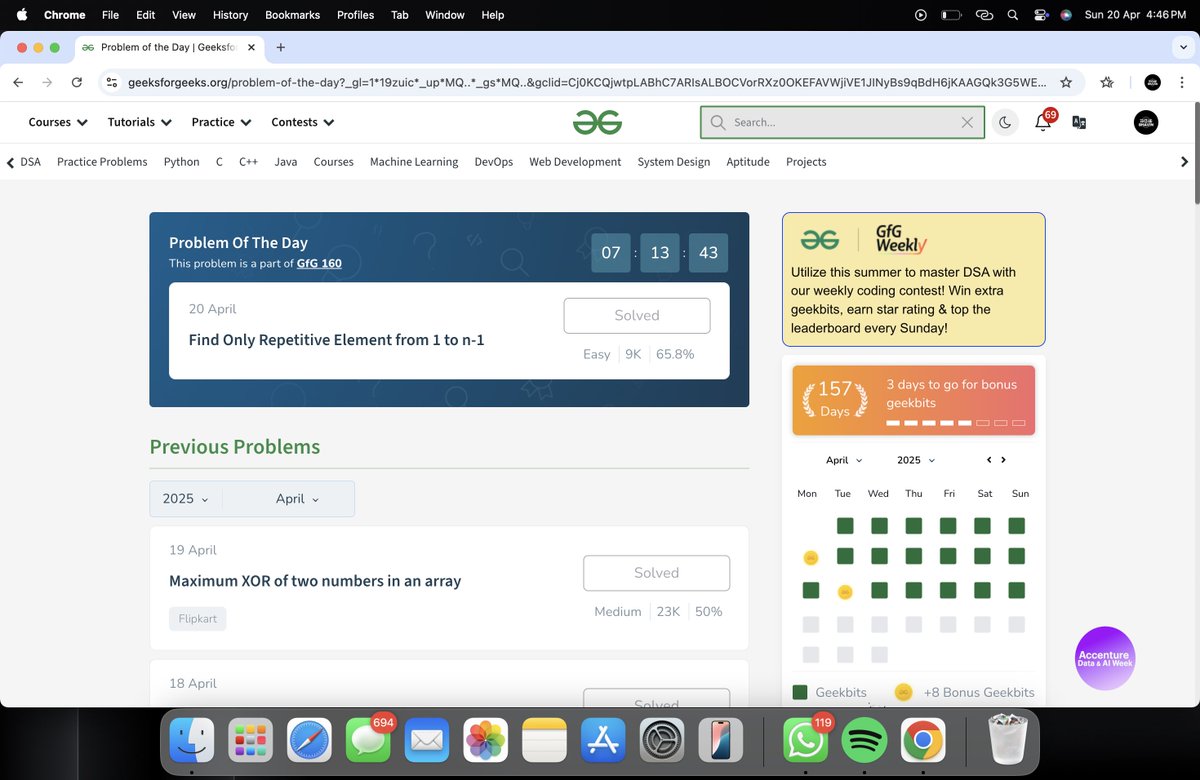
Task: Open the Bookmarks menu in menu bar
Action: [x=292, y=15]
